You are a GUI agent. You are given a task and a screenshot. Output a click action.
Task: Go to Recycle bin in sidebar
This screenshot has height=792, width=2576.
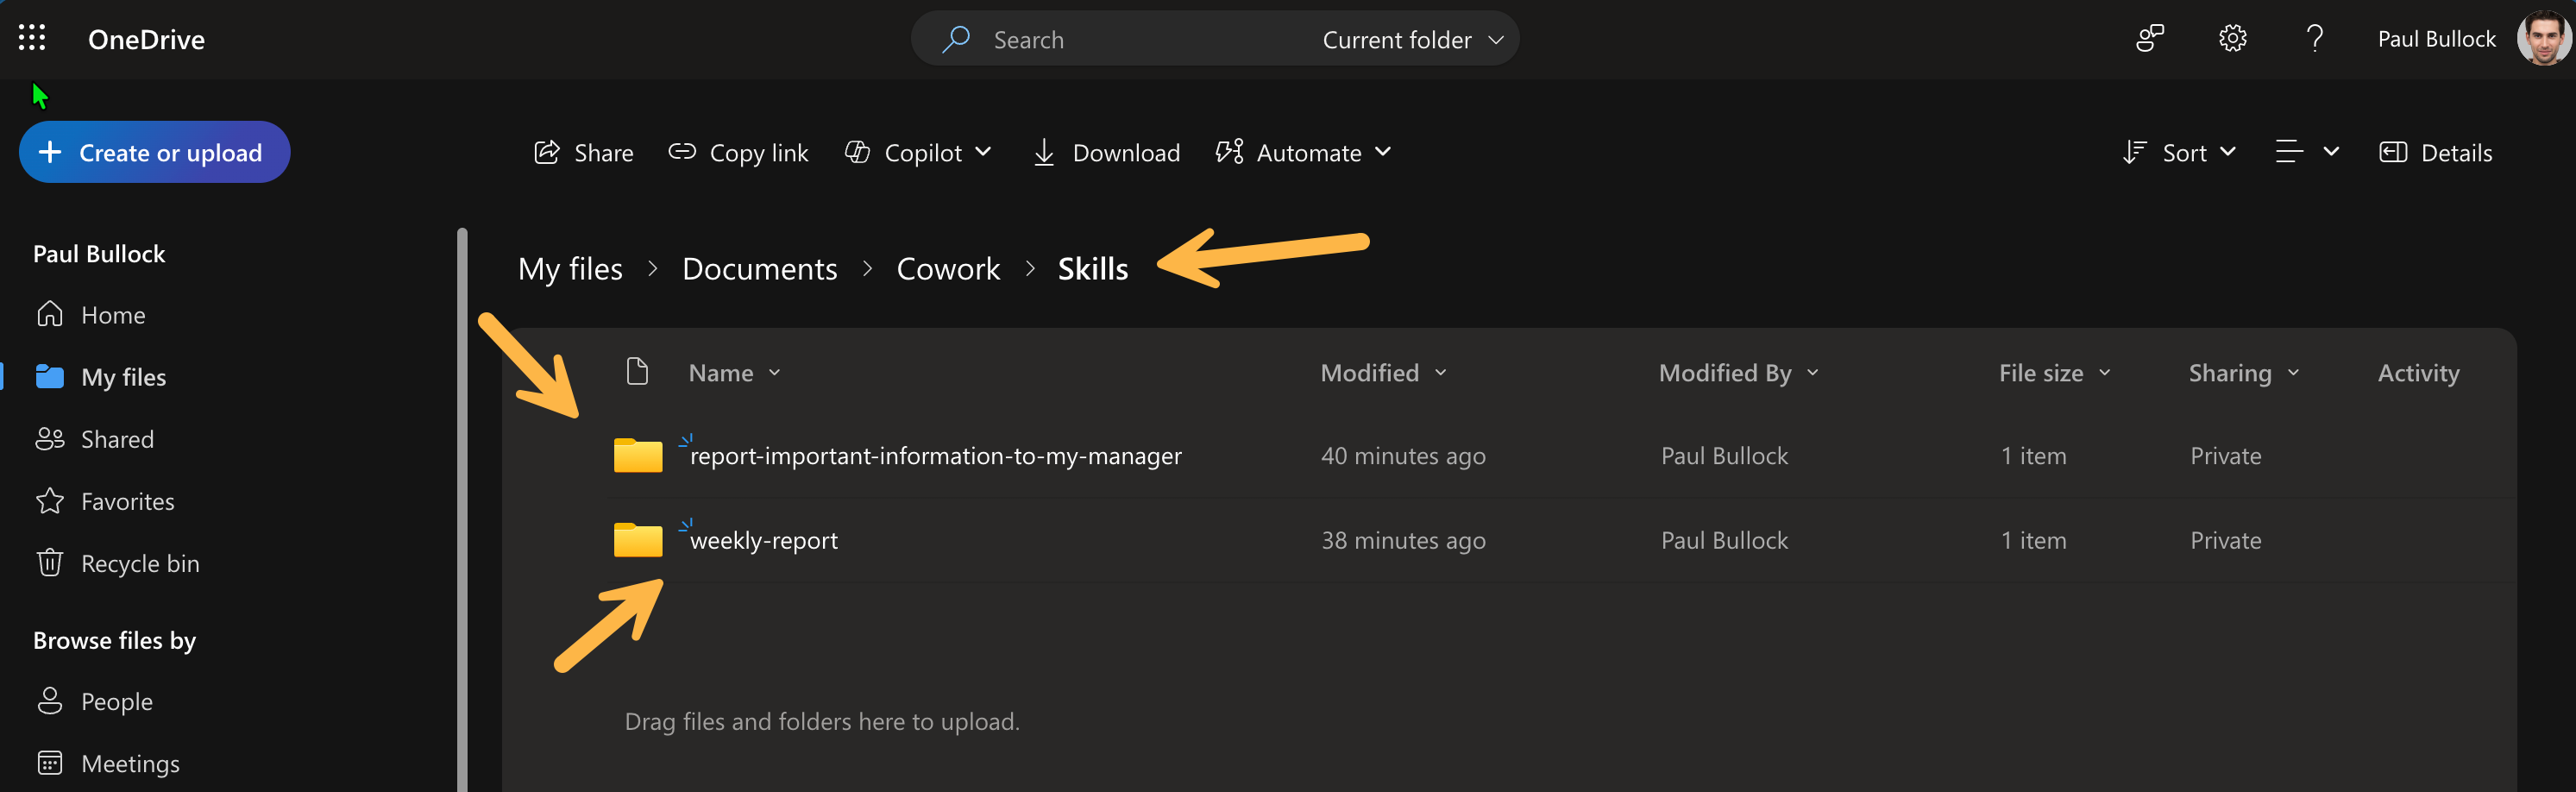click(140, 564)
